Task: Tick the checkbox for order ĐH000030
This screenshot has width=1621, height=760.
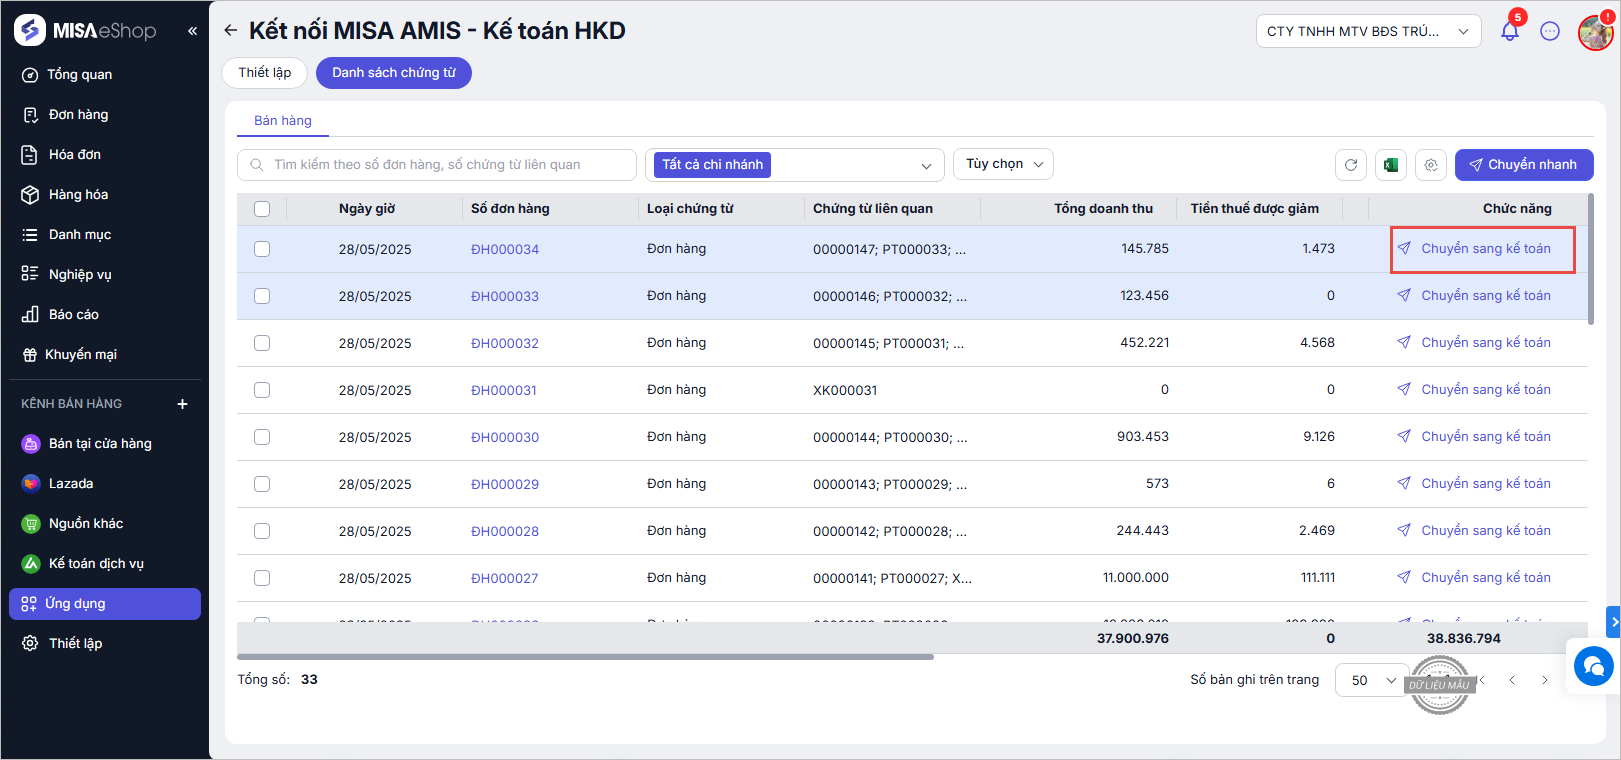Action: tap(262, 437)
